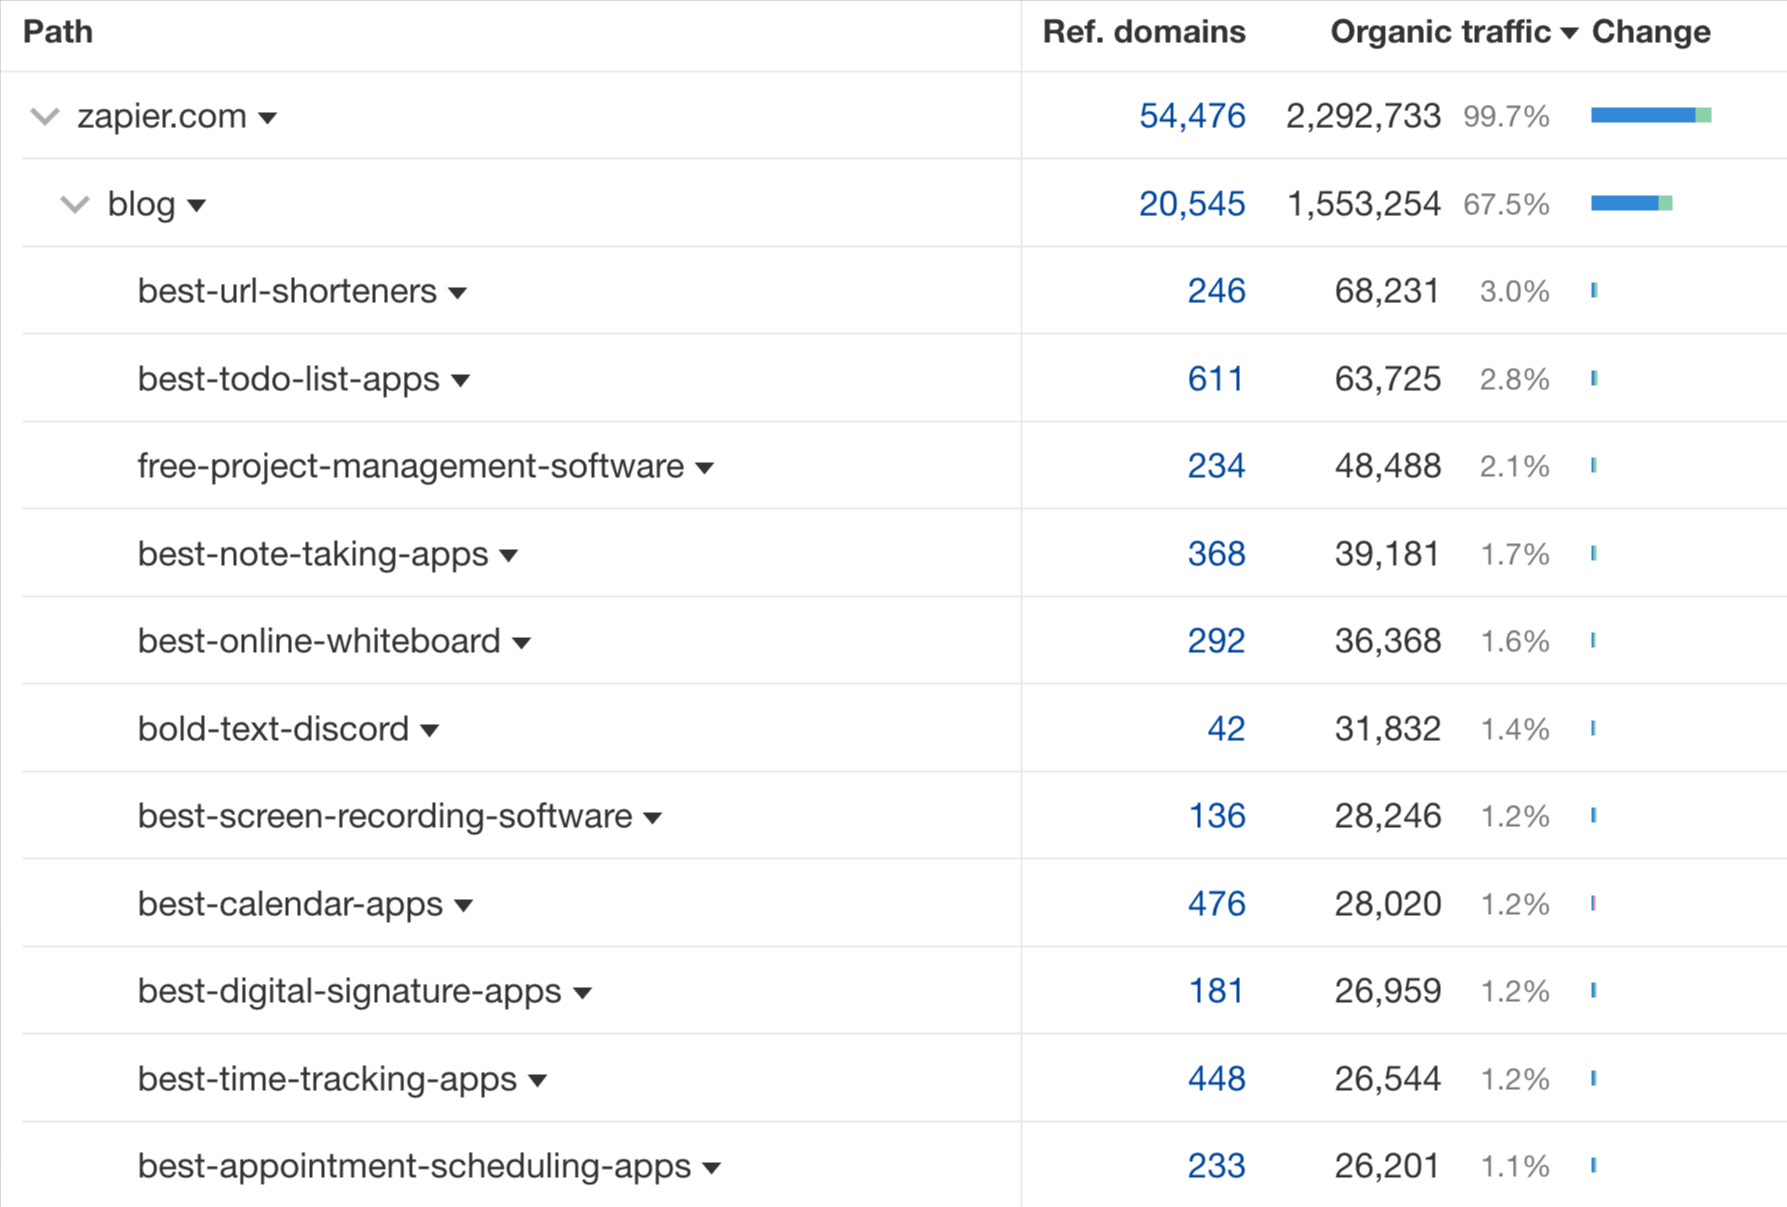View 246 referring domains for best-url-shorteners

1216,291
